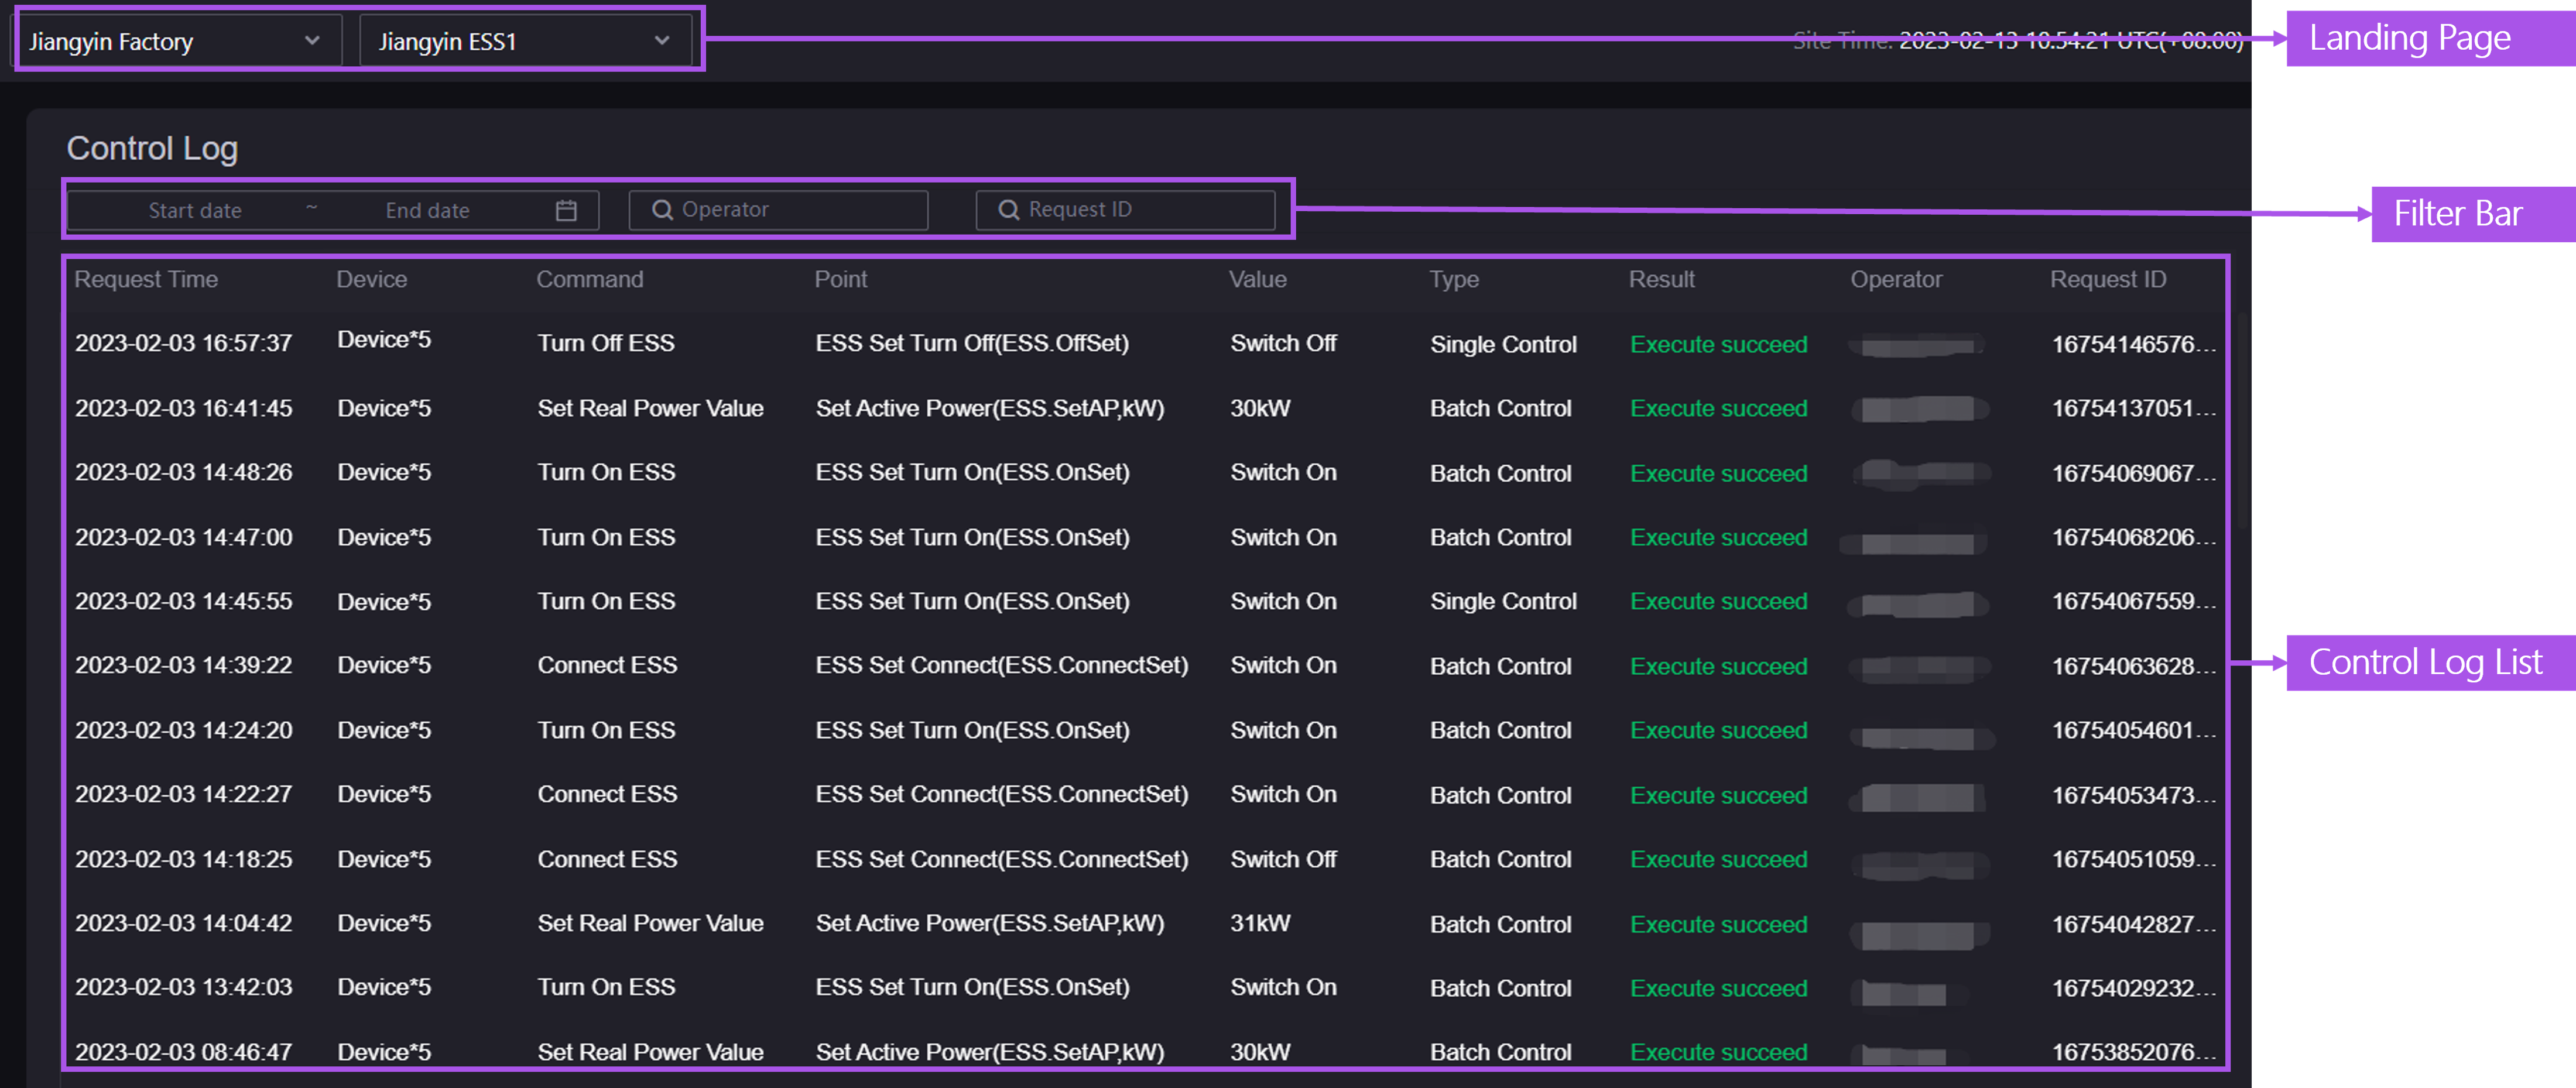Select the 16:57:37 Turn Off ESS row
Screen dimensions: 2576x1088
[x=606, y=344]
